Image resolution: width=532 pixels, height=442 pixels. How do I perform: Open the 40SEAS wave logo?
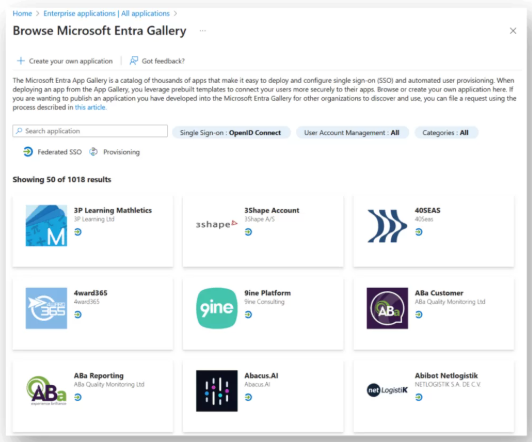pyautogui.click(x=387, y=226)
